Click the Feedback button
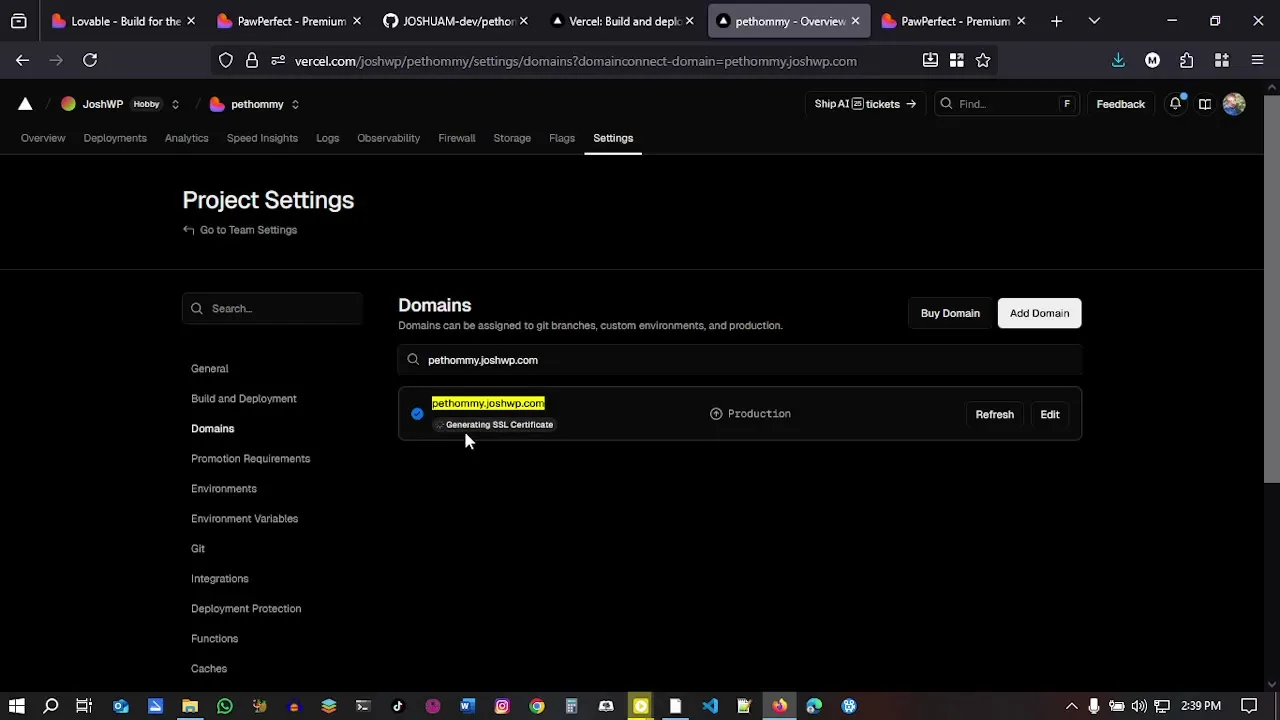Viewport: 1280px width, 720px height. tap(1120, 104)
